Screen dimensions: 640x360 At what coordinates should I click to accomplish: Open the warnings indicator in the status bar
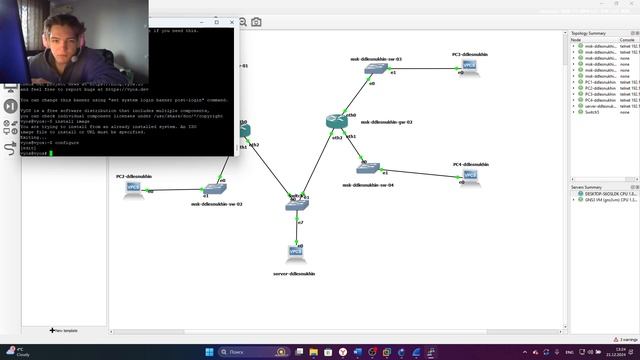(x=626, y=340)
